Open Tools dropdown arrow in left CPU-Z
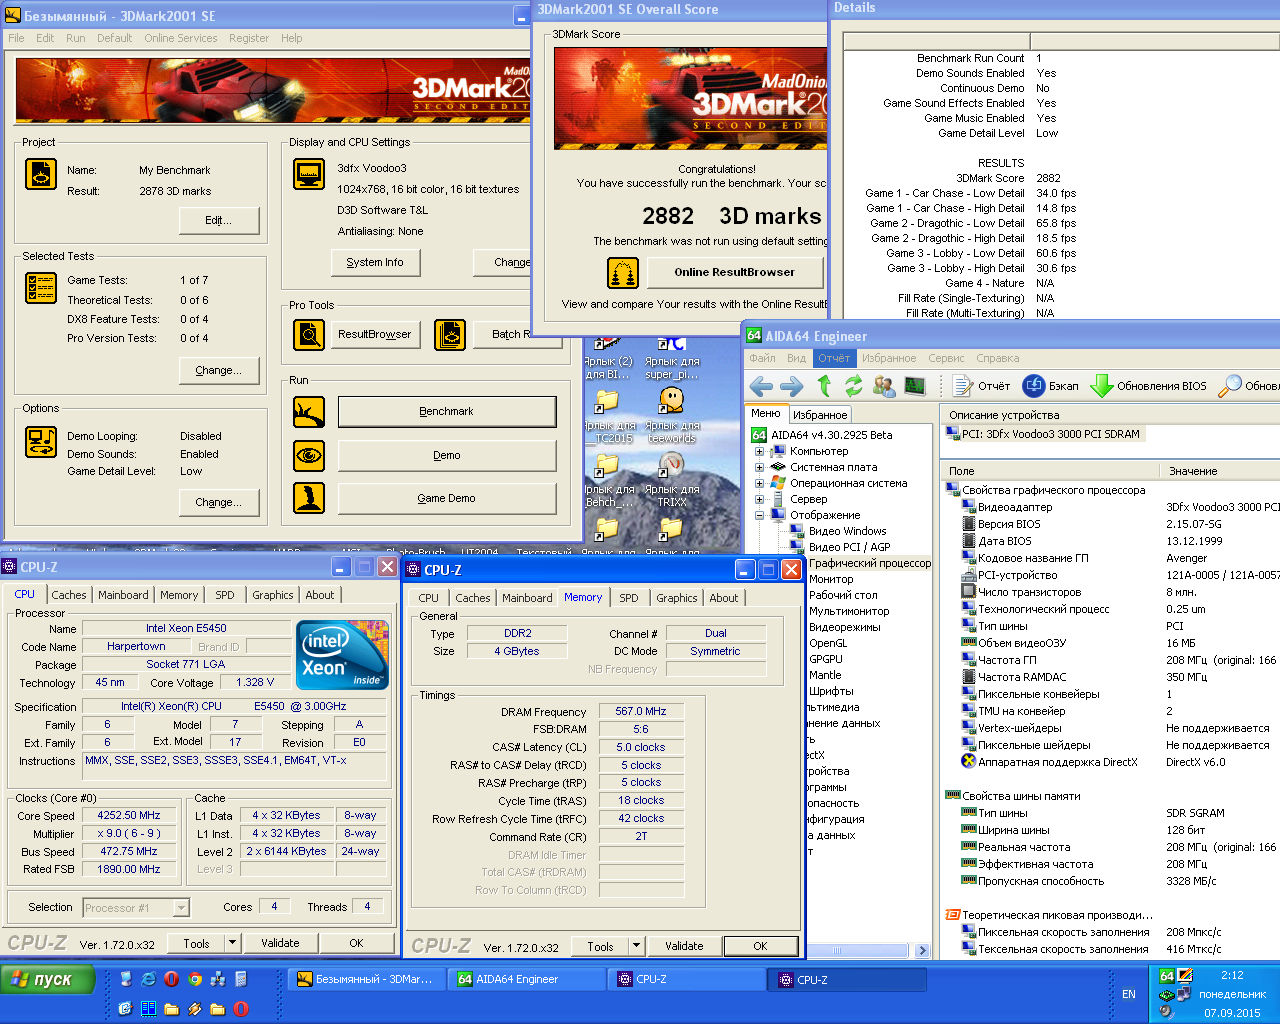The width and height of the screenshot is (1280, 1024). pyautogui.click(x=232, y=943)
